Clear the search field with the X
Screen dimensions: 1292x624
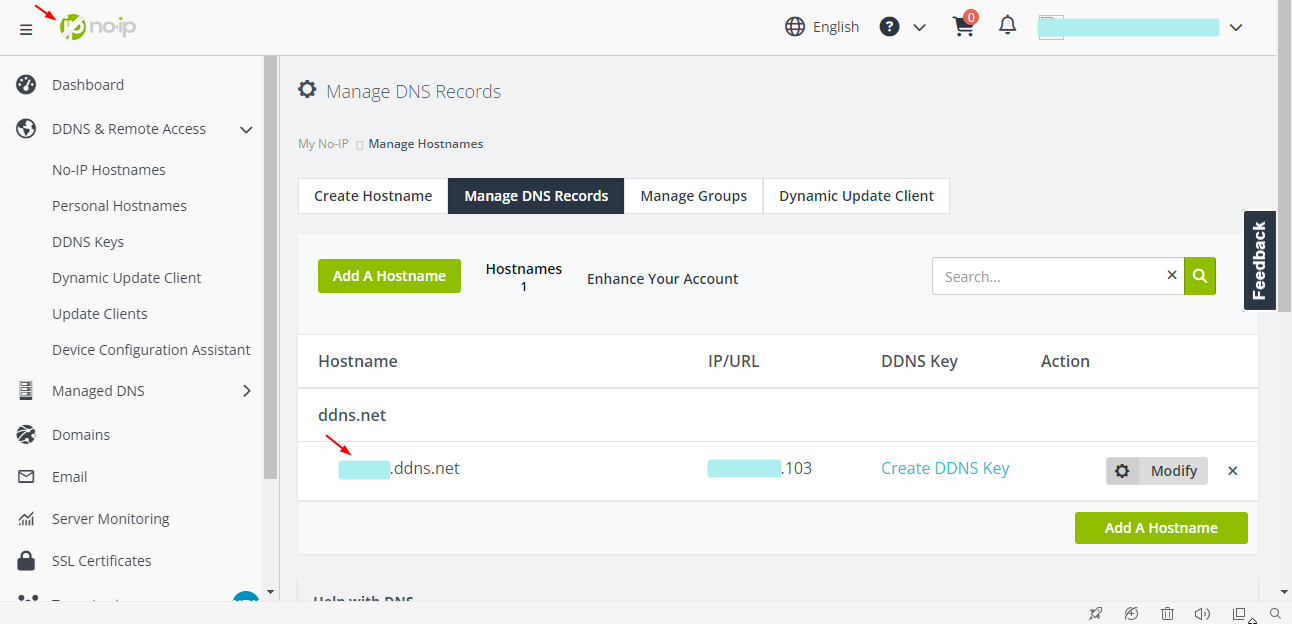click(1172, 275)
